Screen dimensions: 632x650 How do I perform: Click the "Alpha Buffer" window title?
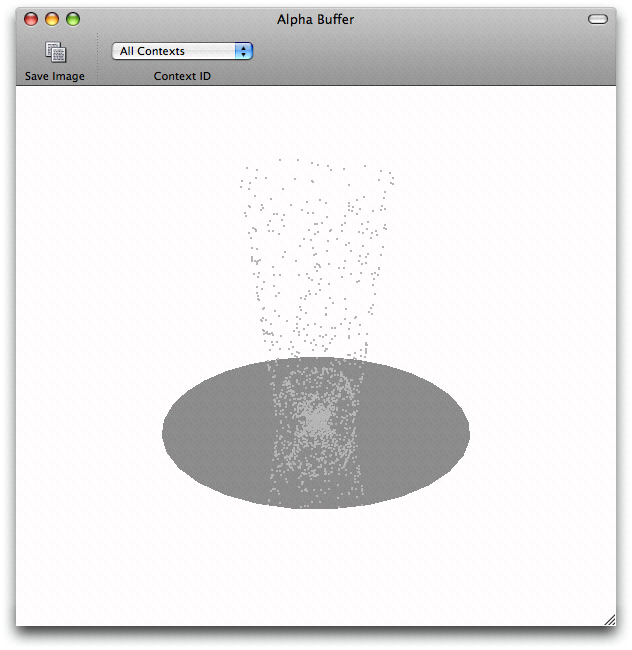click(x=315, y=19)
